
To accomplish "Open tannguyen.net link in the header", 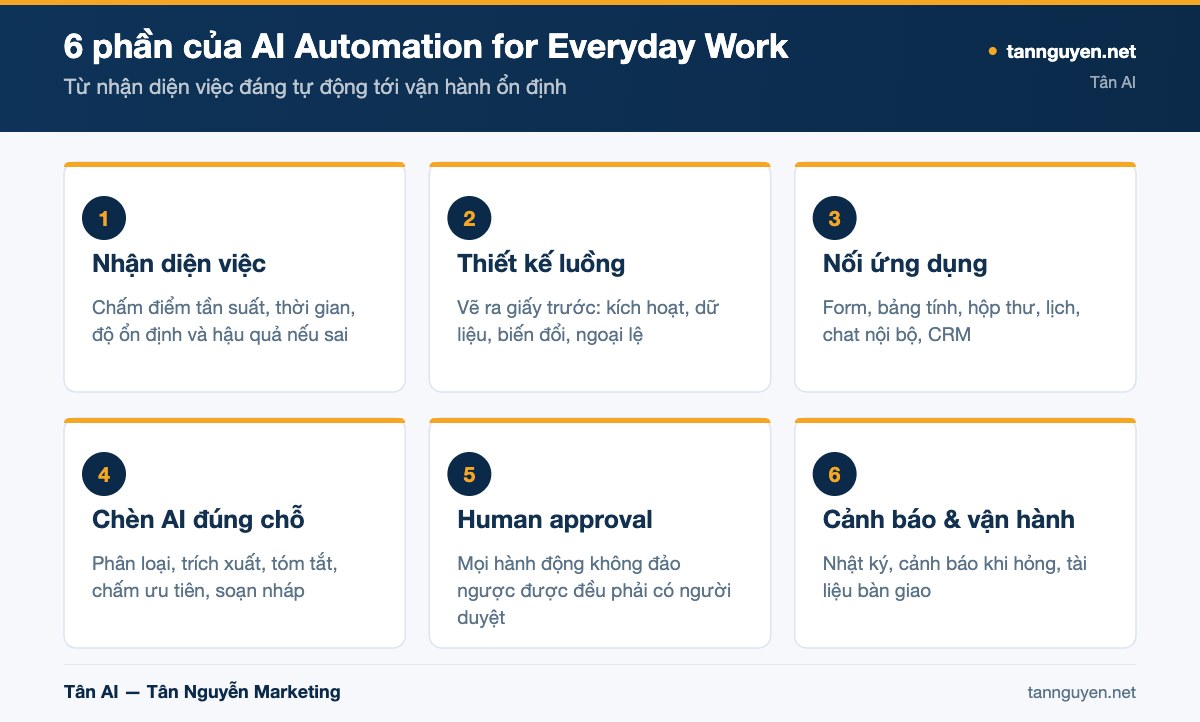I will pyautogui.click(x=1071, y=52).
